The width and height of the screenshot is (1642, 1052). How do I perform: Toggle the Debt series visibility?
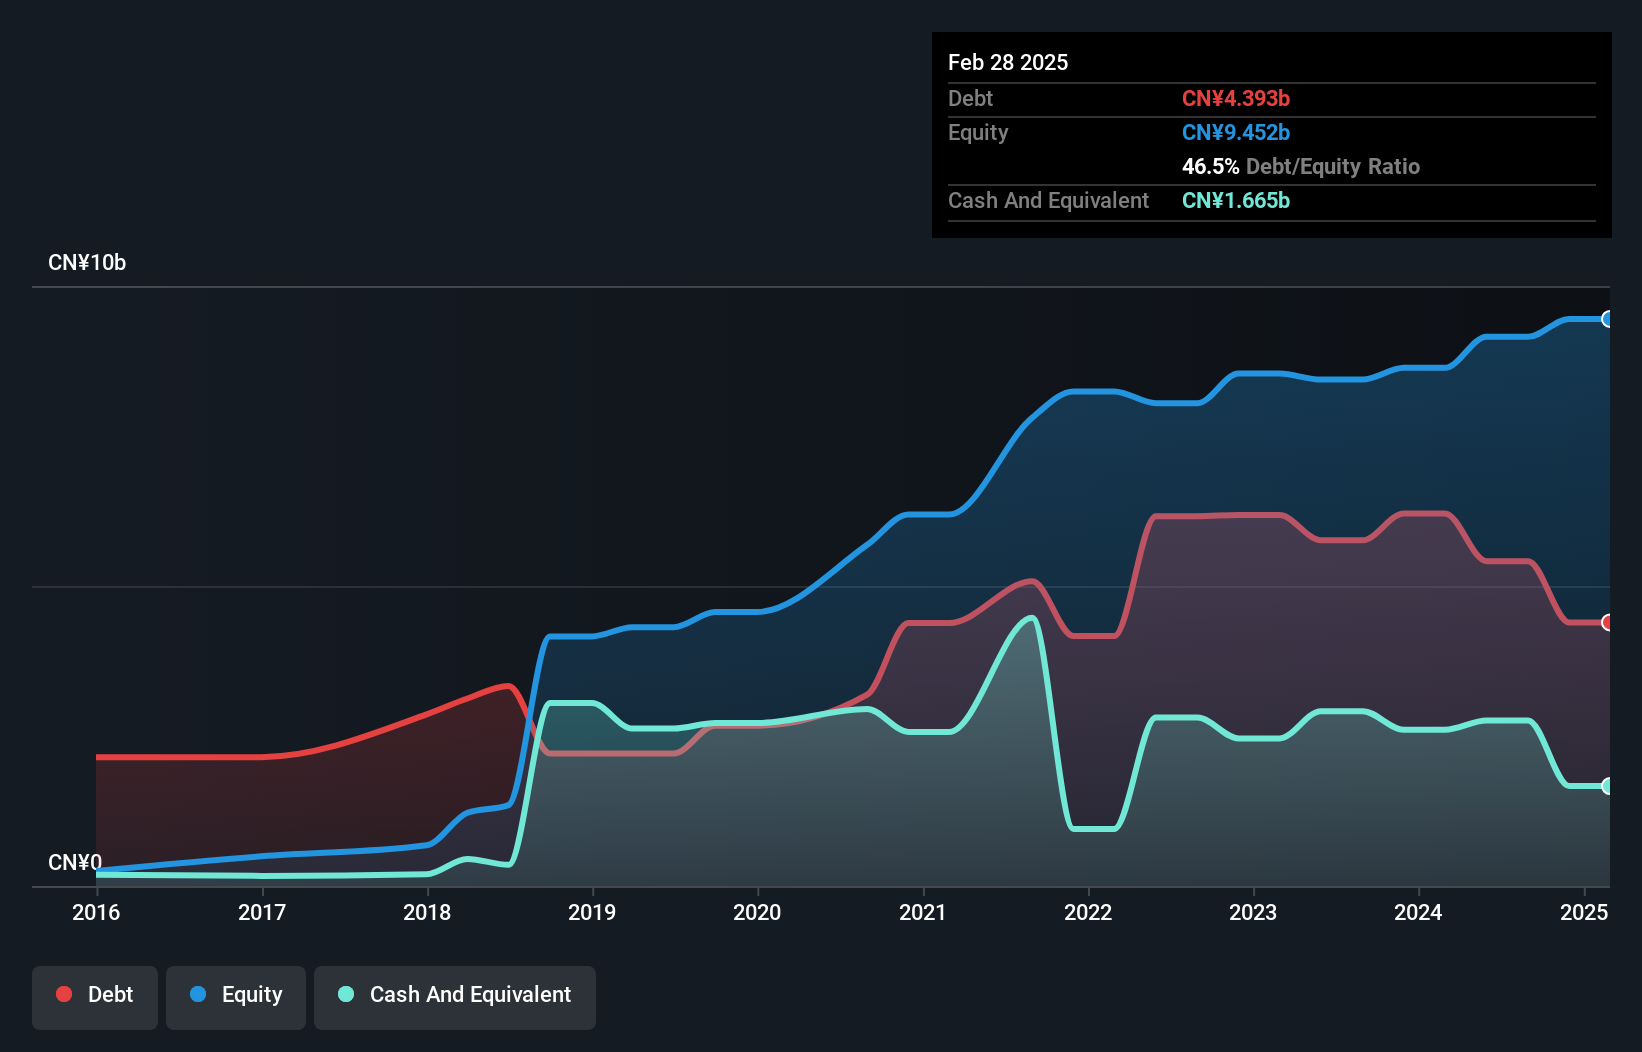pos(95,994)
